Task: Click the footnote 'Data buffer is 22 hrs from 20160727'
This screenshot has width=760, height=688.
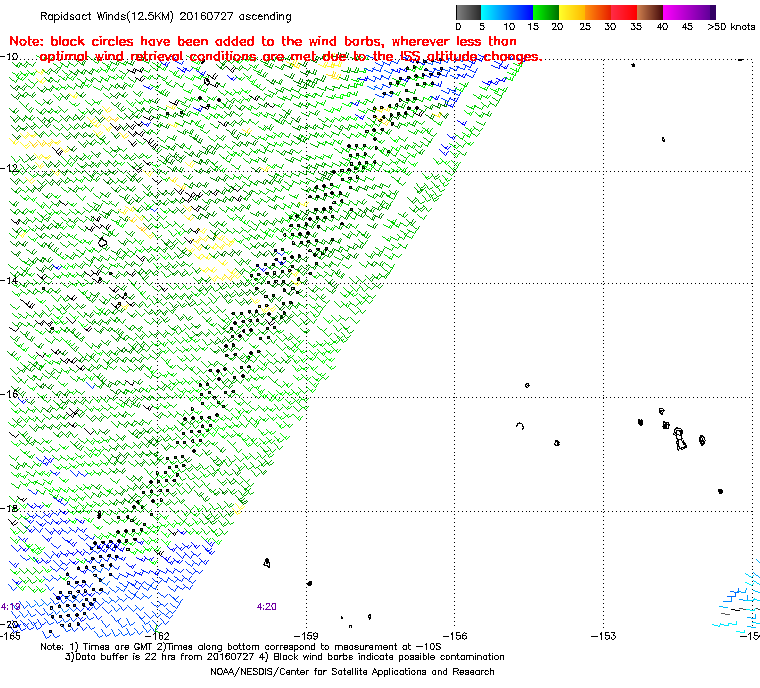Action: (165, 657)
